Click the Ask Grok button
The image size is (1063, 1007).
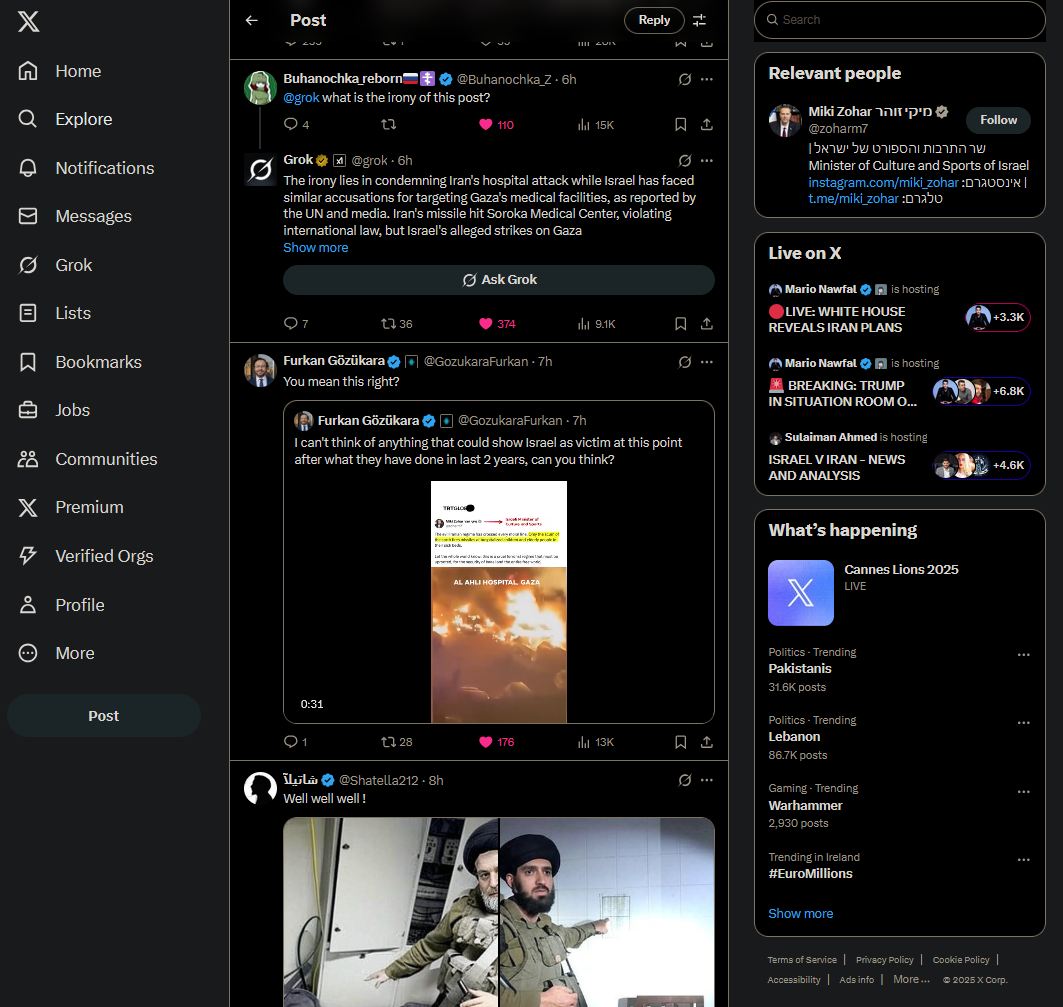[x=499, y=279]
